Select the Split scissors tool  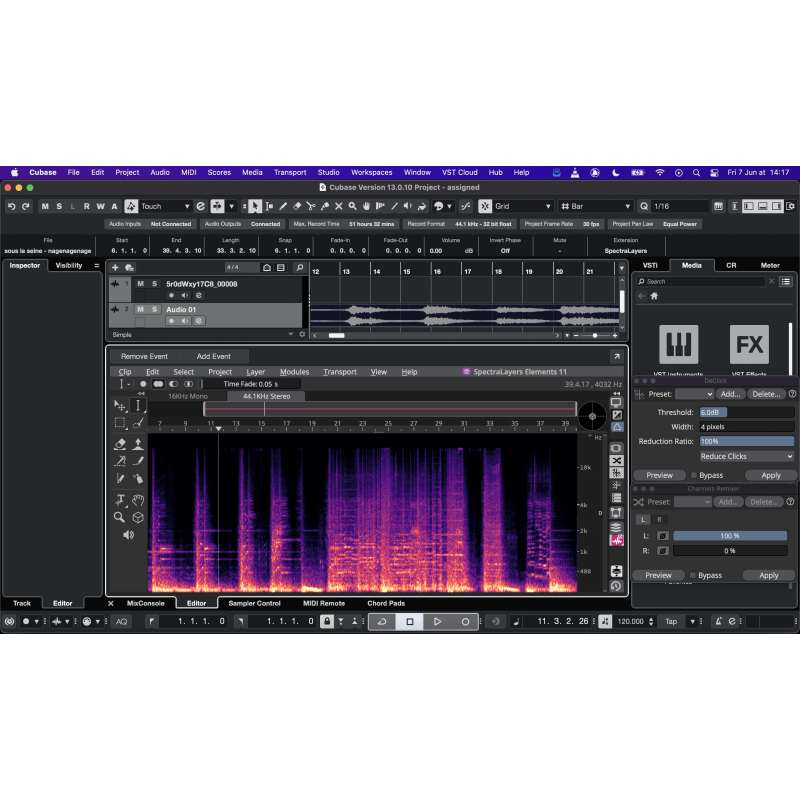(x=311, y=206)
